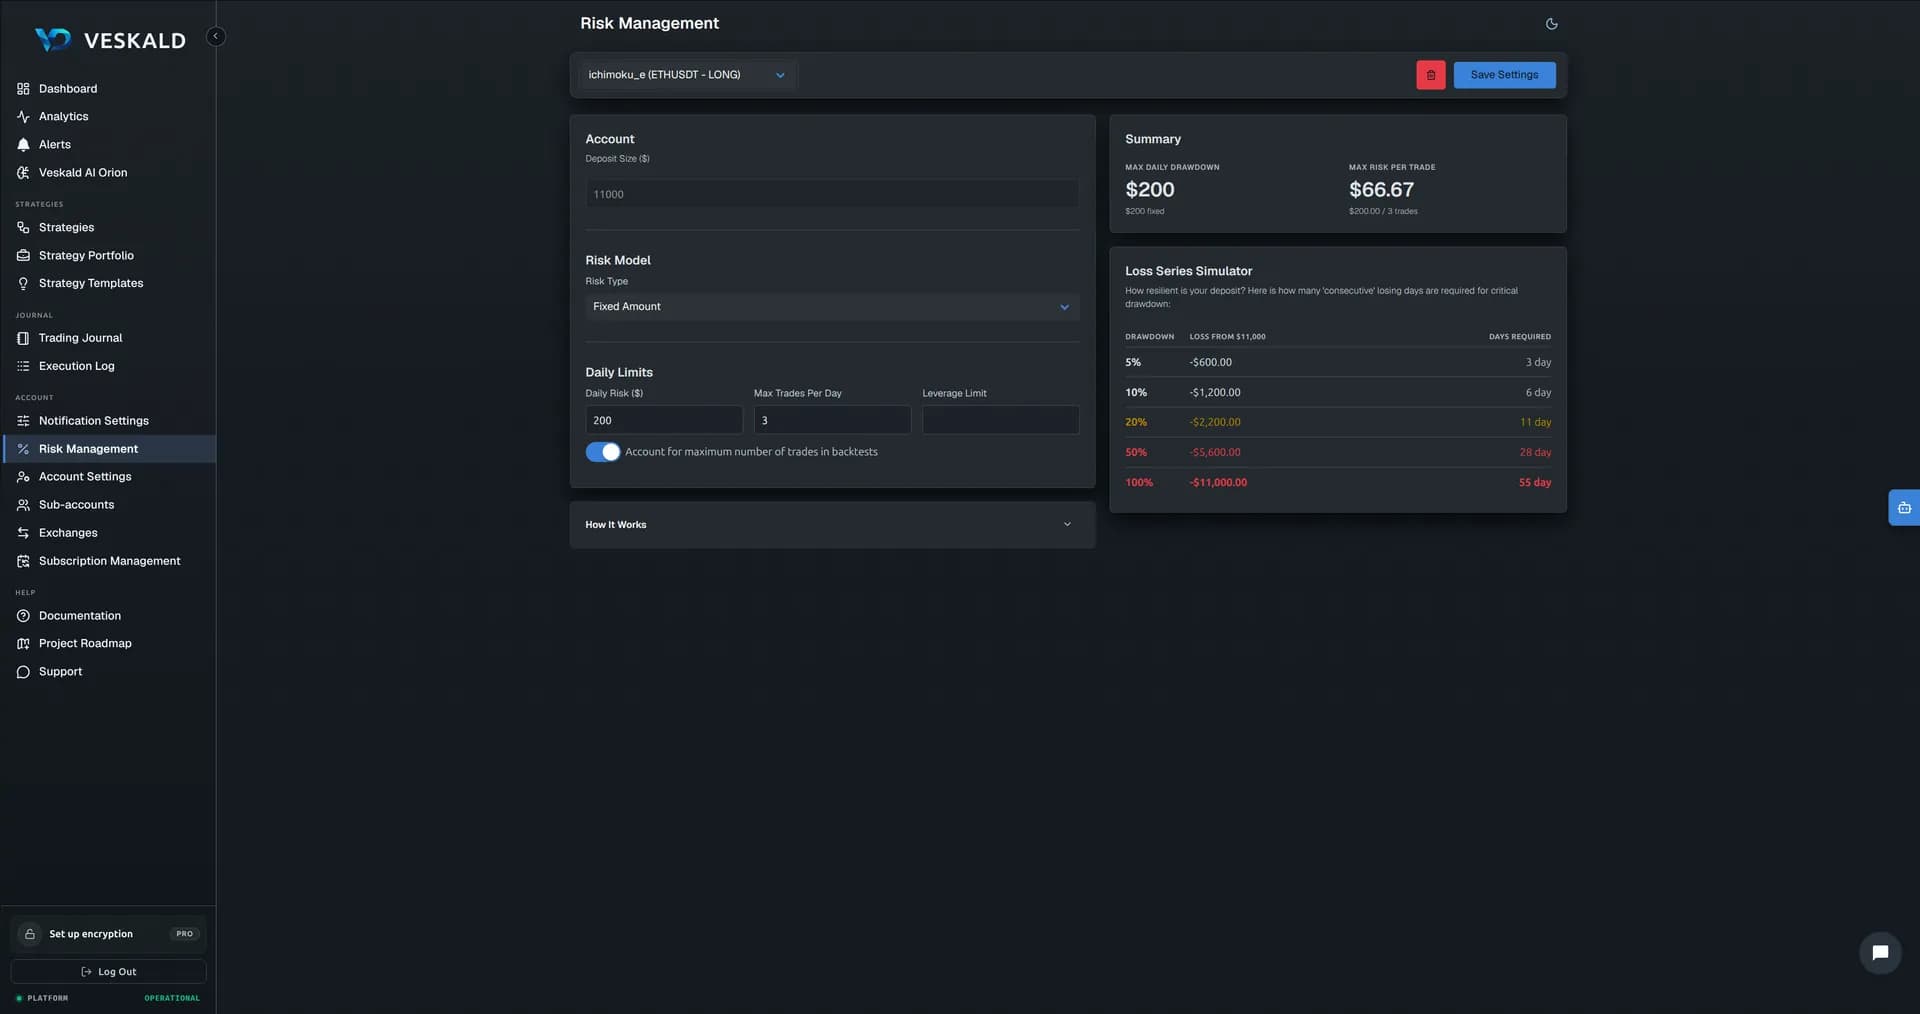Click the Trading Journal book icon
Screen dimensions: 1920x1014
23,338
